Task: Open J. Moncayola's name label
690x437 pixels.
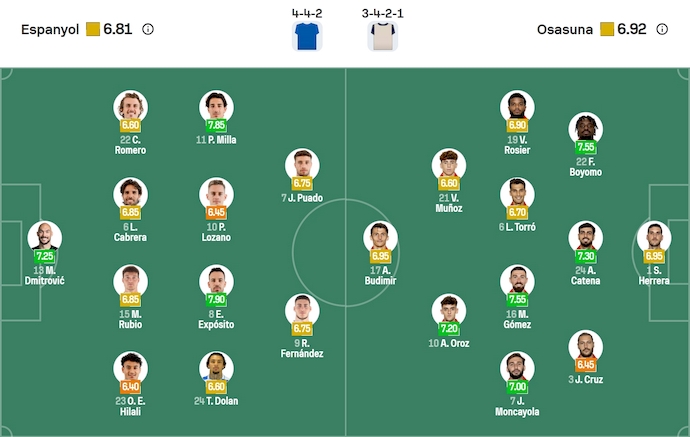Action: [x=517, y=406]
